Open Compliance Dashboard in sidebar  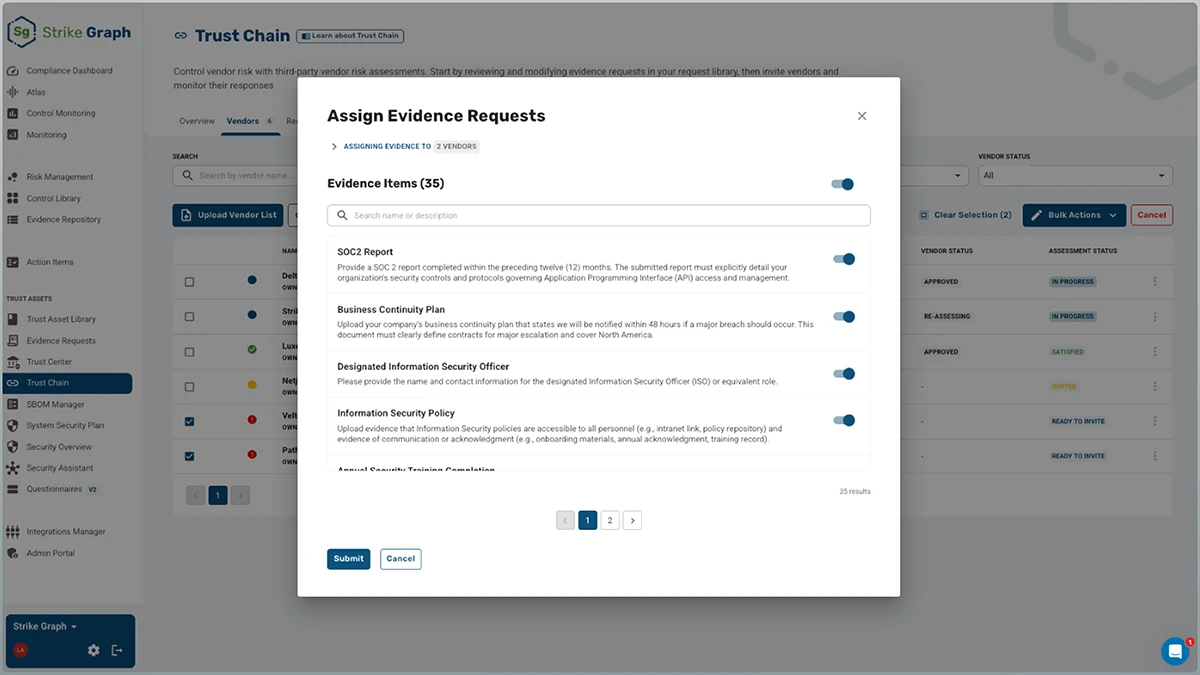point(68,71)
